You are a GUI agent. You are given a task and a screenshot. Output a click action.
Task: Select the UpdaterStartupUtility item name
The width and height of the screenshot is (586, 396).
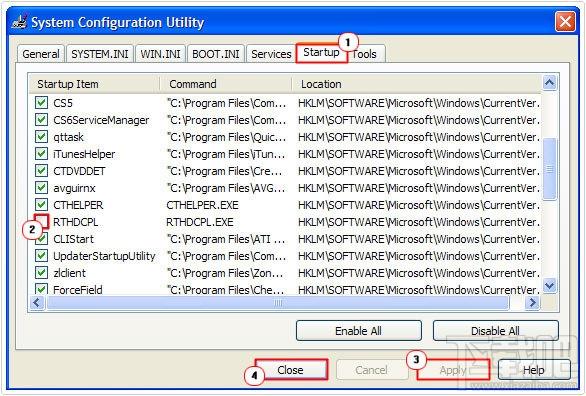click(x=104, y=256)
